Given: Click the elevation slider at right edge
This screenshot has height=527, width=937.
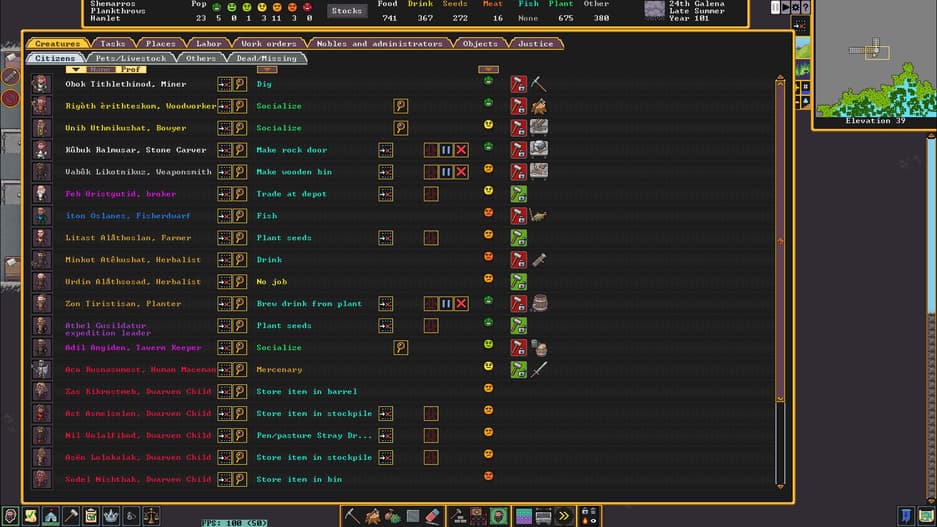Looking at the screenshot, I should (931, 317).
